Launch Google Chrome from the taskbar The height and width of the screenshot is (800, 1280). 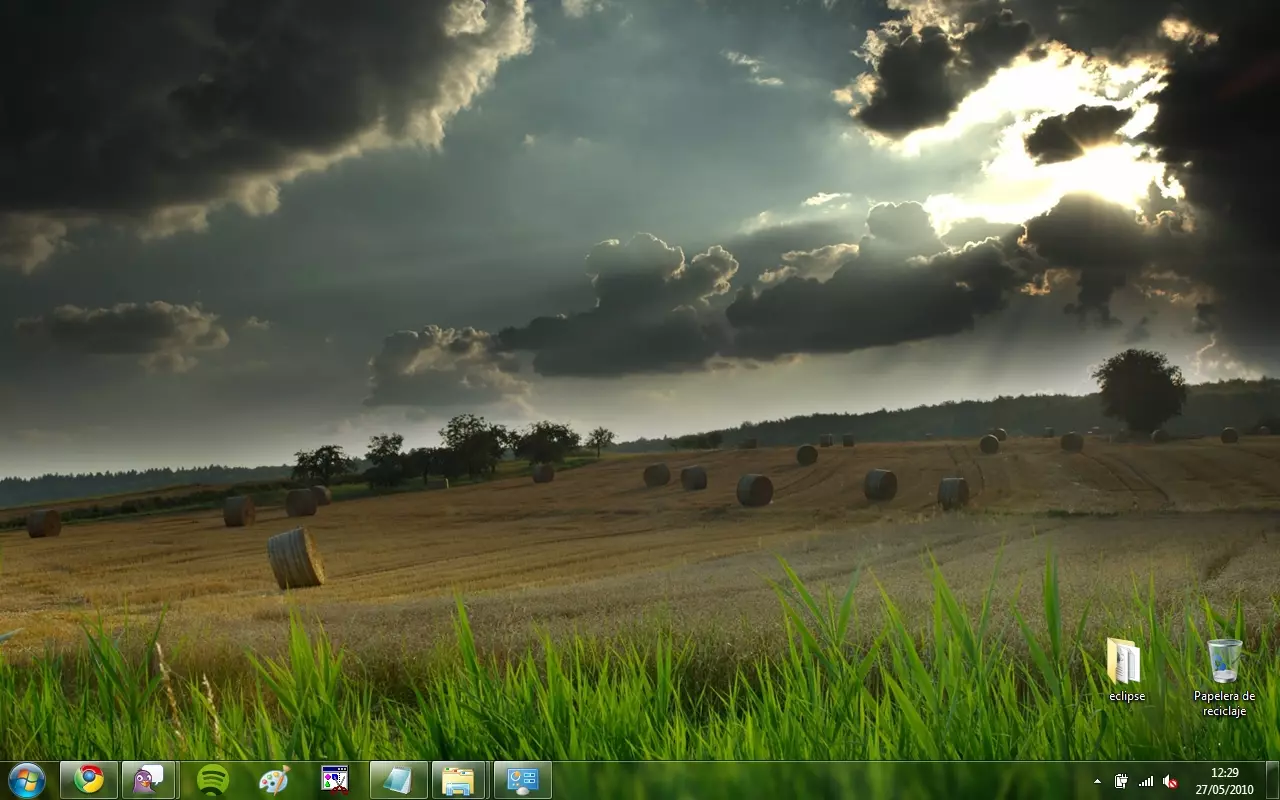(89, 780)
